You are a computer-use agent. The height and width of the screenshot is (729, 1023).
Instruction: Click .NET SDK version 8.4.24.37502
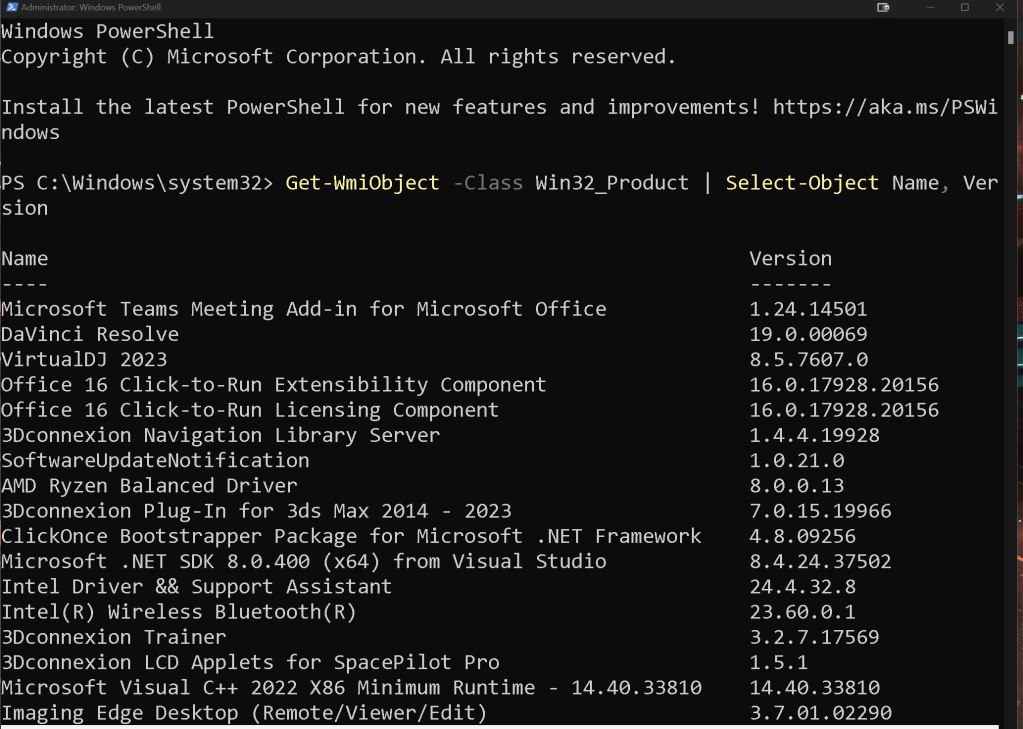(820, 561)
